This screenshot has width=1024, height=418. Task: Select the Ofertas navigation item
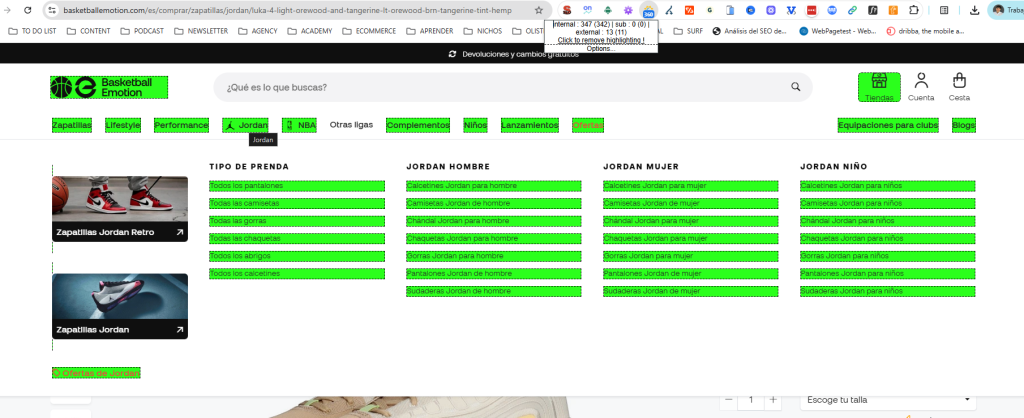[588, 125]
